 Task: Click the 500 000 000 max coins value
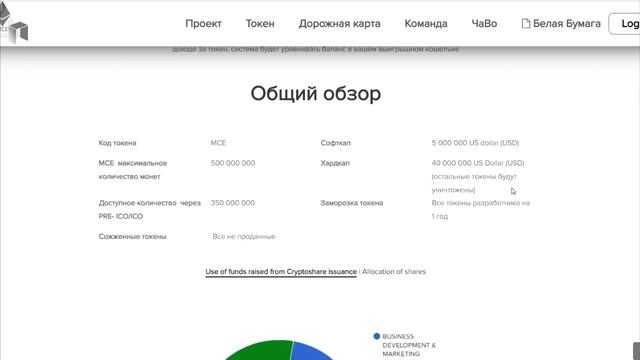tap(233, 163)
